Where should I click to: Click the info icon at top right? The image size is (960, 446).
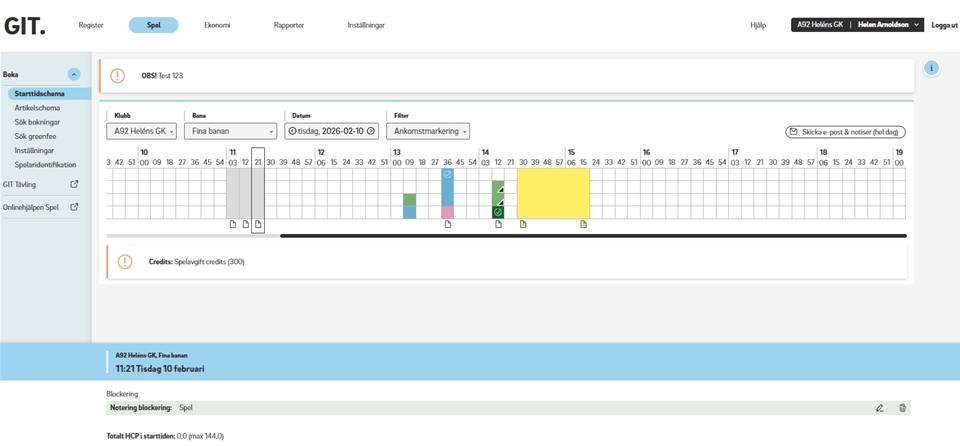click(x=931, y=68)
